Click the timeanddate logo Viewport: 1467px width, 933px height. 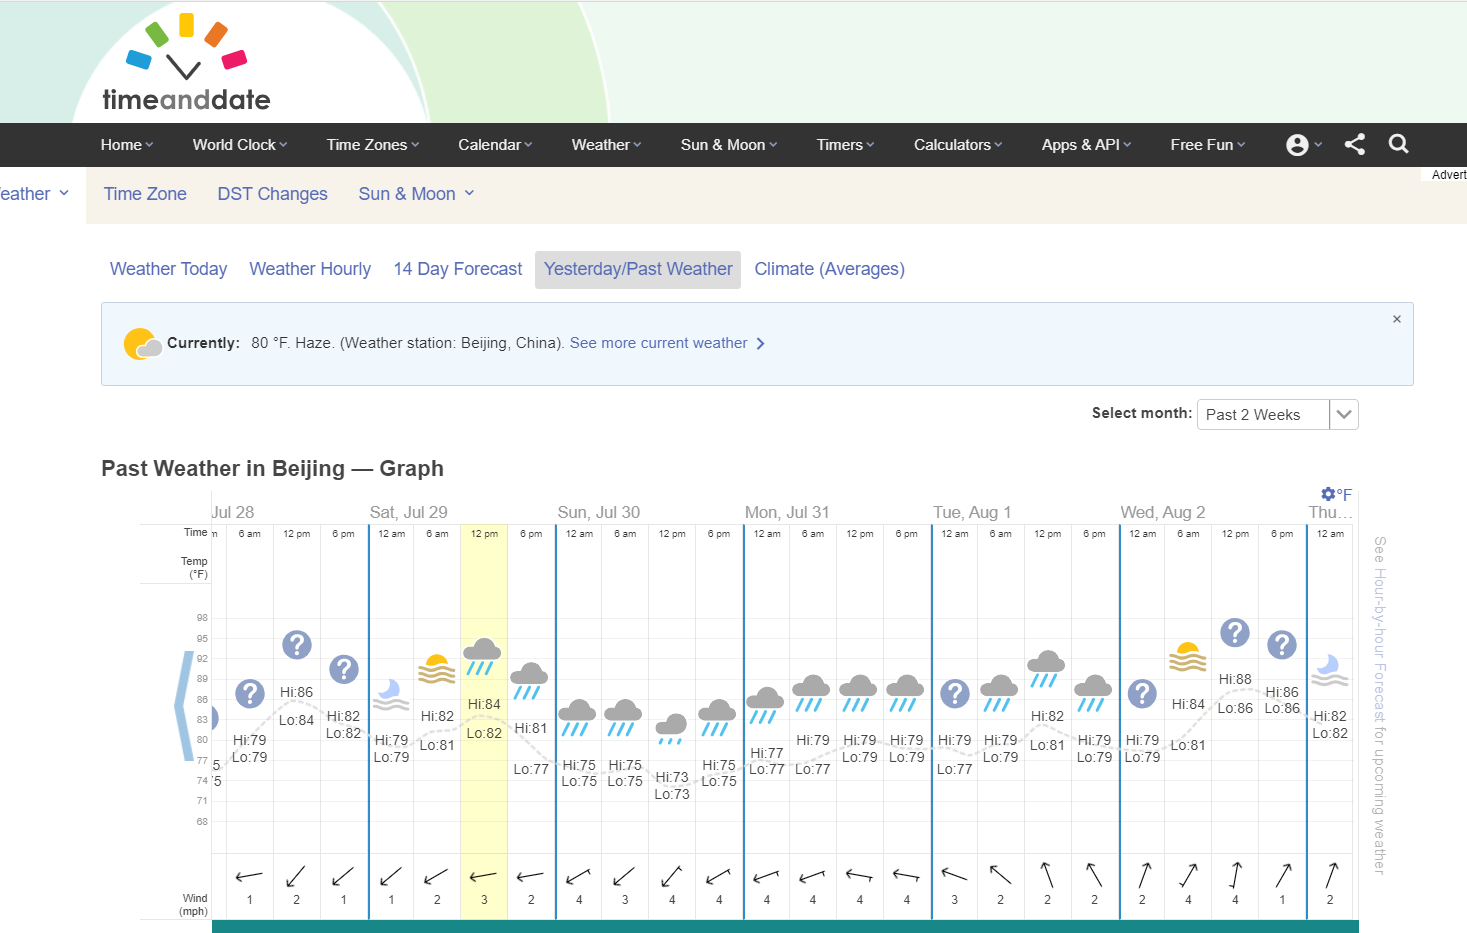point(187,63)
